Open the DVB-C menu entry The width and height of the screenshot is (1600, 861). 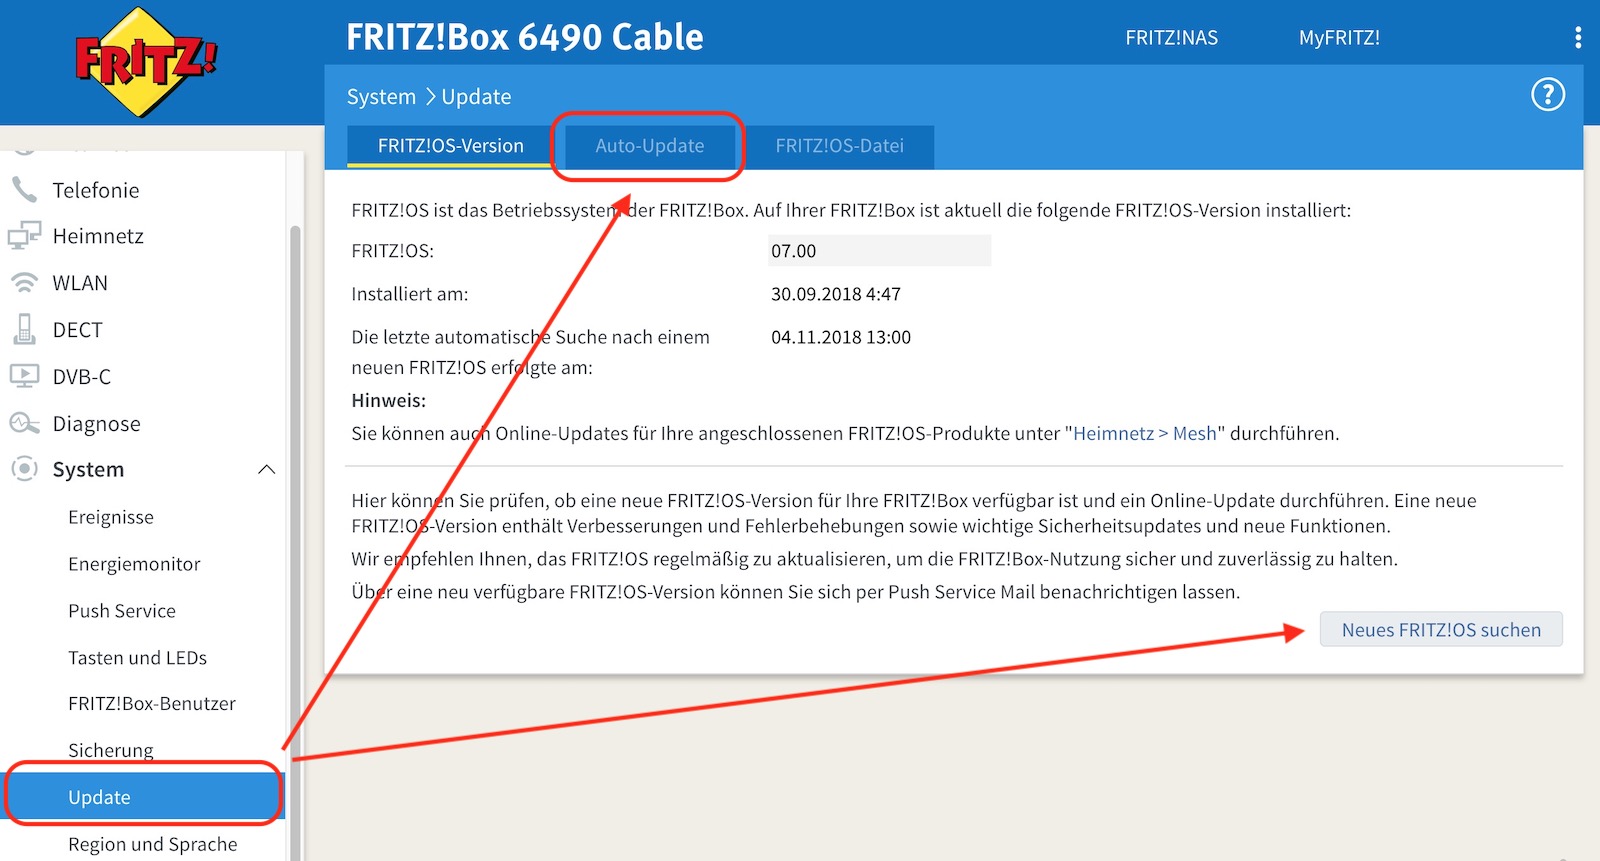coord(82,376)
